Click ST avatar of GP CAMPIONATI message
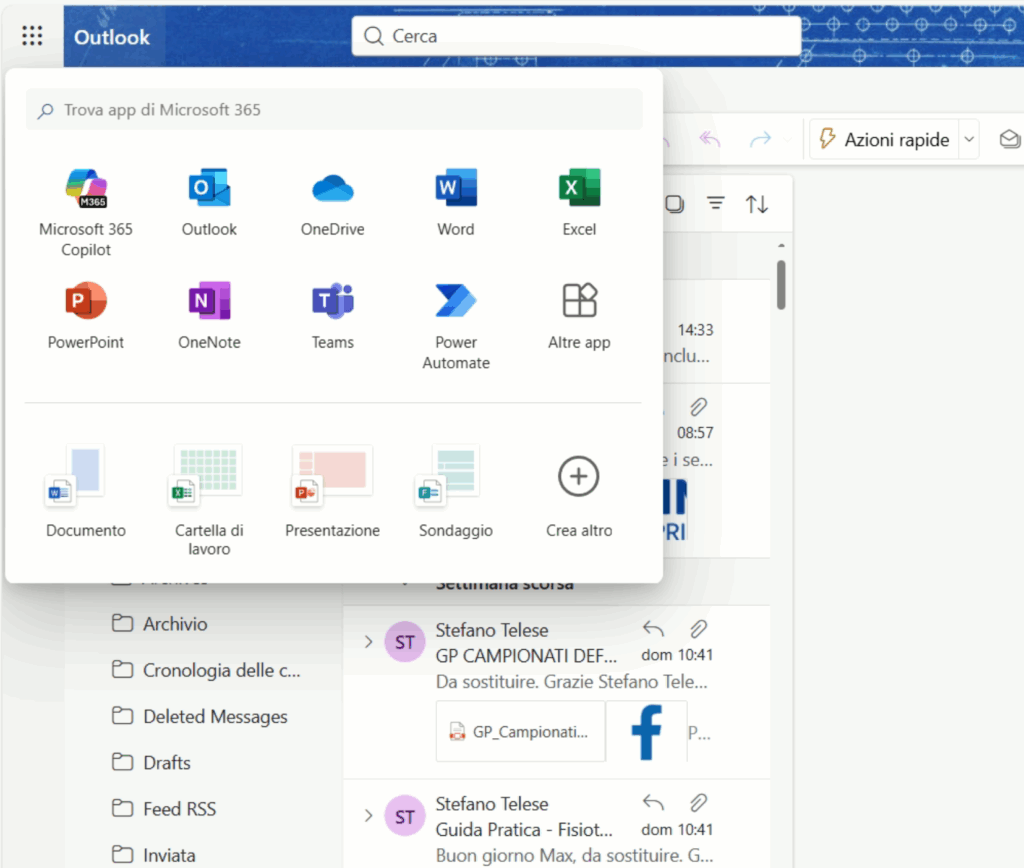The image size is (1024, 868). (x=405, y=642)
